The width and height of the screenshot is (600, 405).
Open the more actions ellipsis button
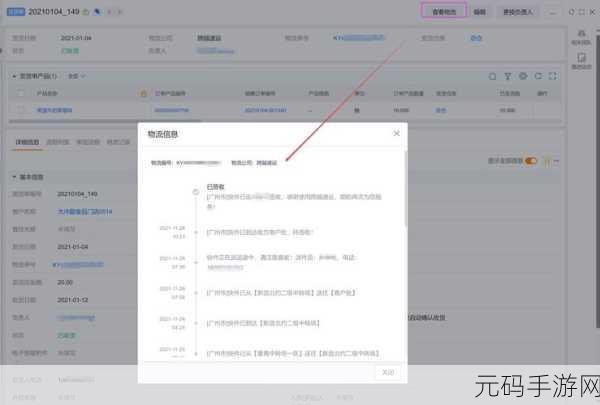click(553, 12)
